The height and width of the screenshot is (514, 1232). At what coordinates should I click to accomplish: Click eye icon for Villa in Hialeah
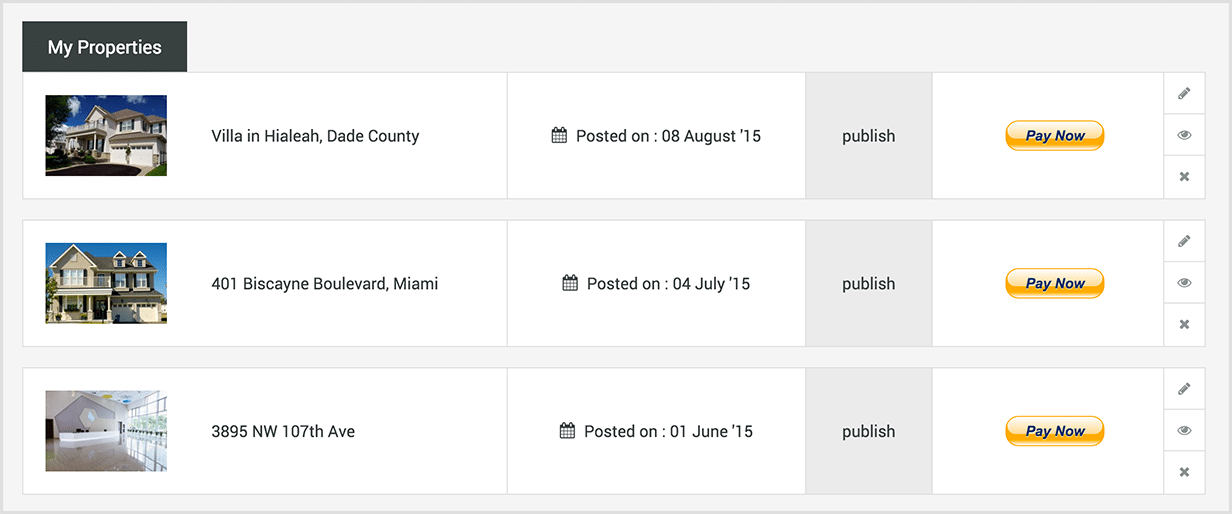coord(1184,135)
